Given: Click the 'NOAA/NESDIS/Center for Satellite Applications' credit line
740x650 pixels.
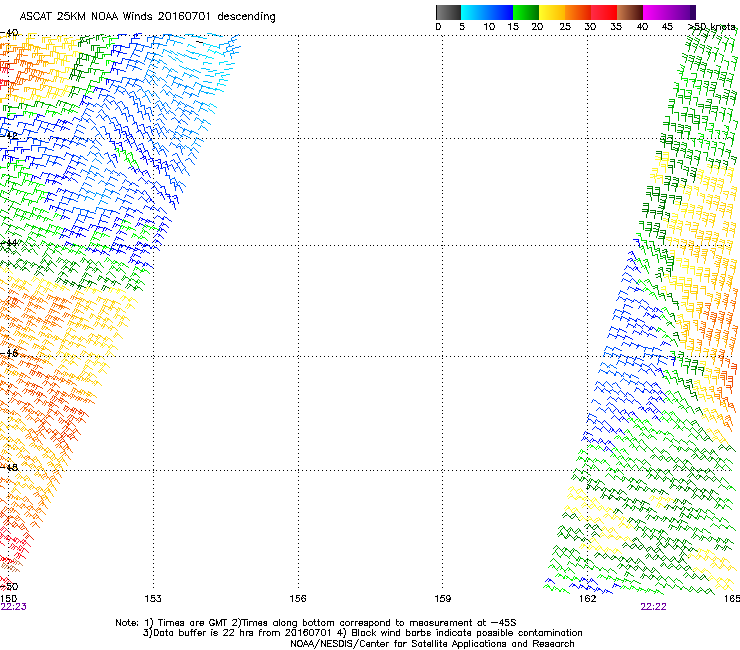Looking at the screenshot, I should [x=432, y=644].
